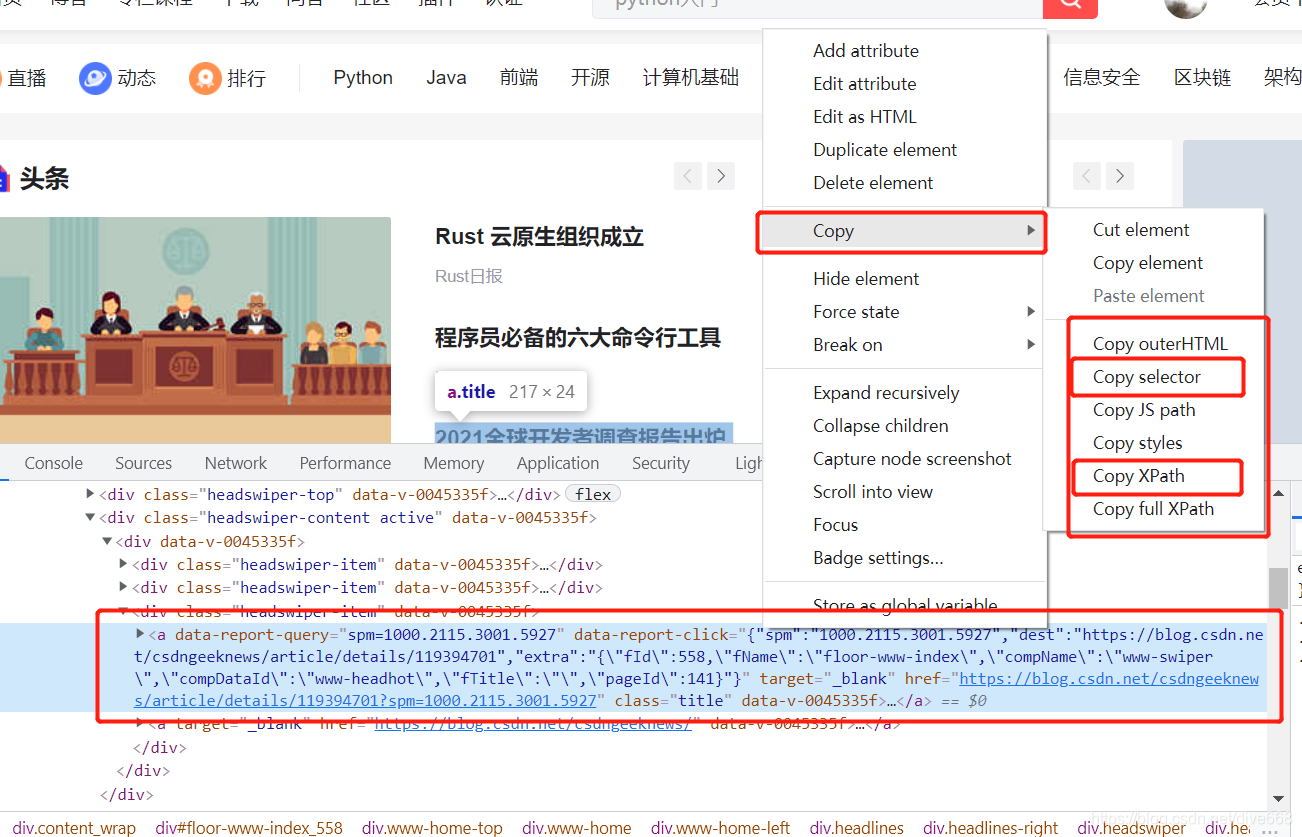Choose Collapse children
The width and height of the screenshot is (1302, 837).
881,426
